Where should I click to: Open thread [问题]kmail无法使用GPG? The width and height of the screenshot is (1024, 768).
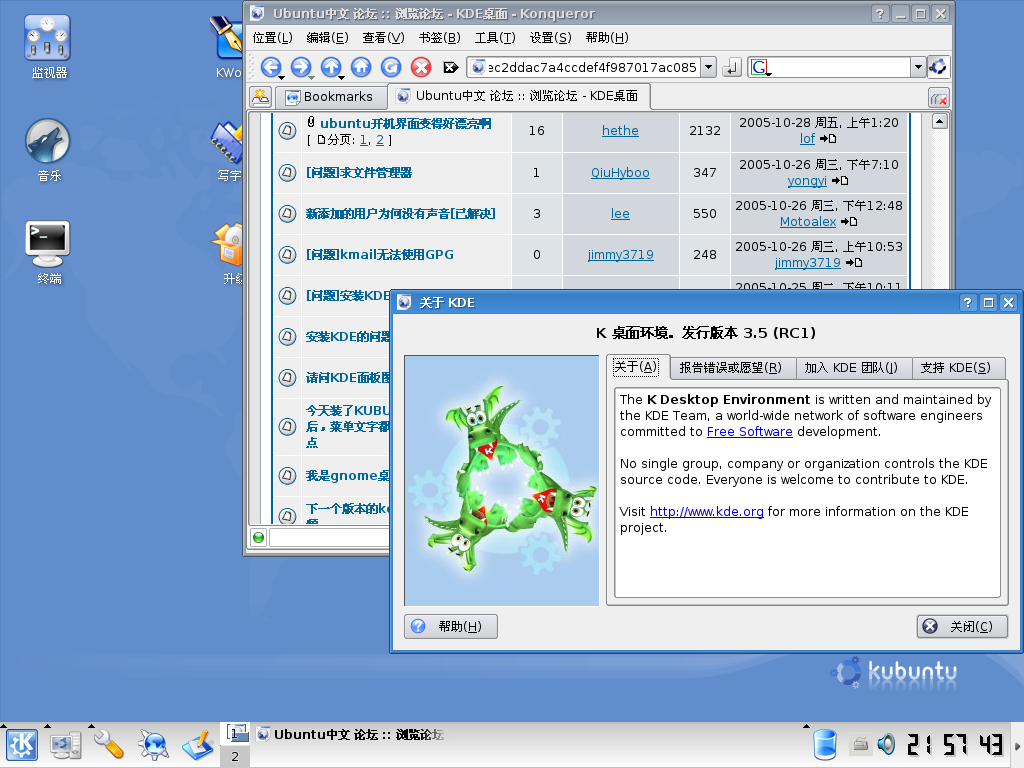[x=379, y=255]
